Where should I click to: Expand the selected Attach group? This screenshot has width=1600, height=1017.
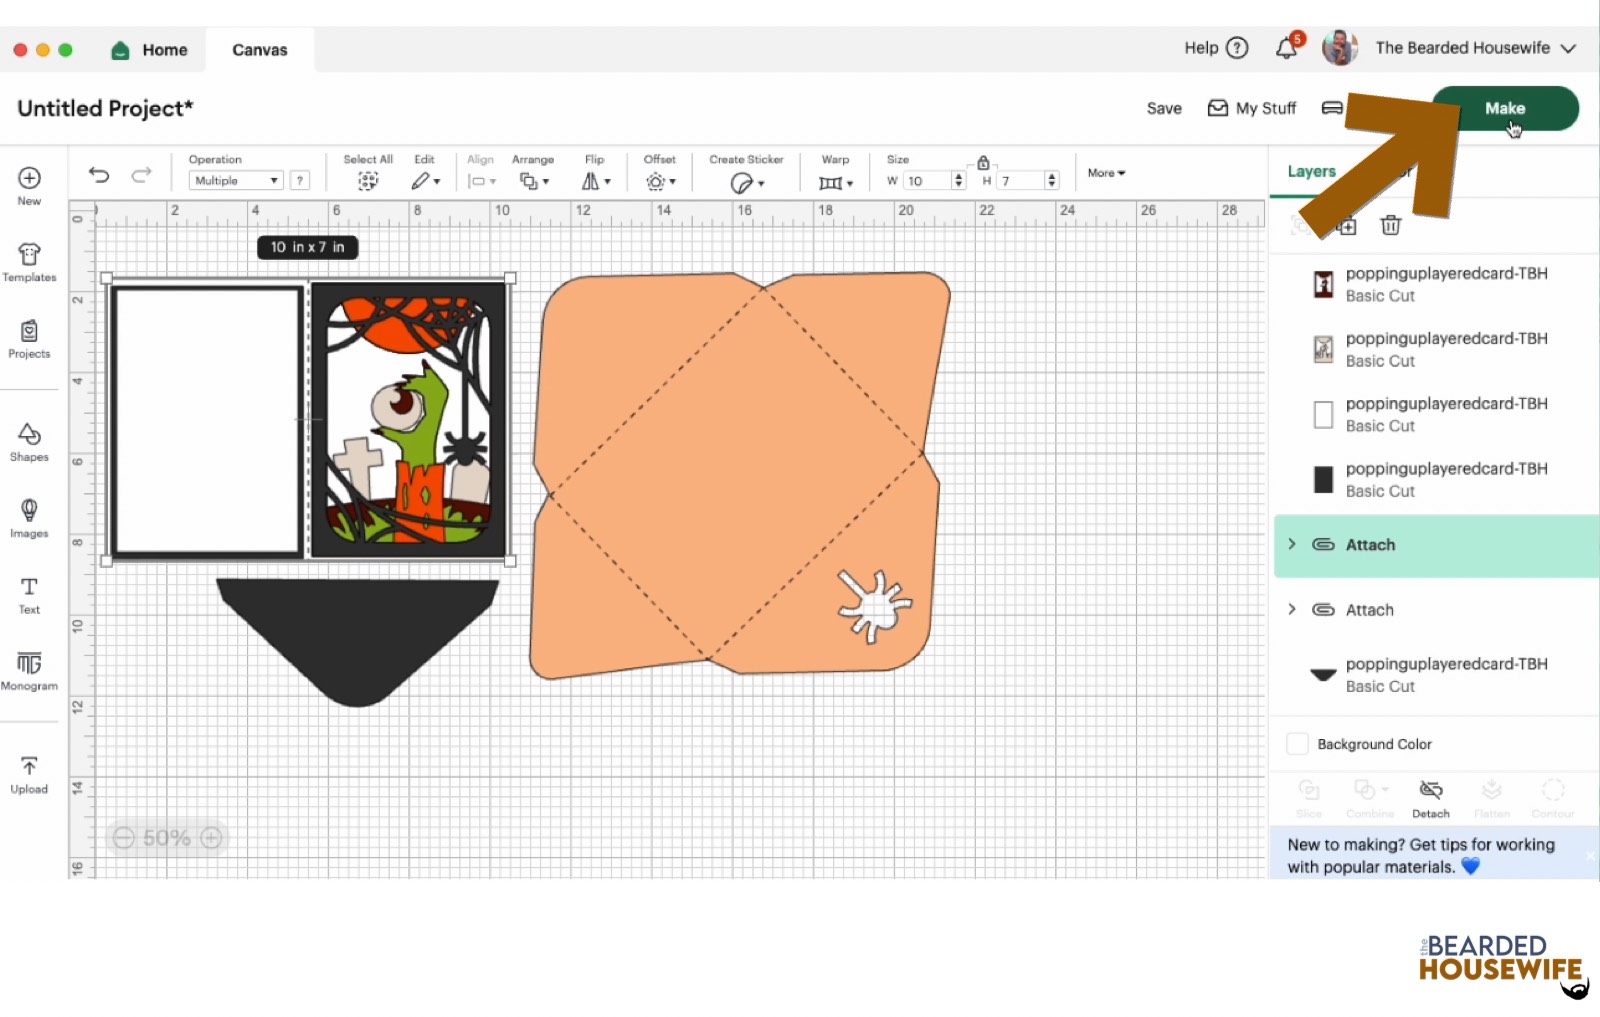pos(1292,544)
